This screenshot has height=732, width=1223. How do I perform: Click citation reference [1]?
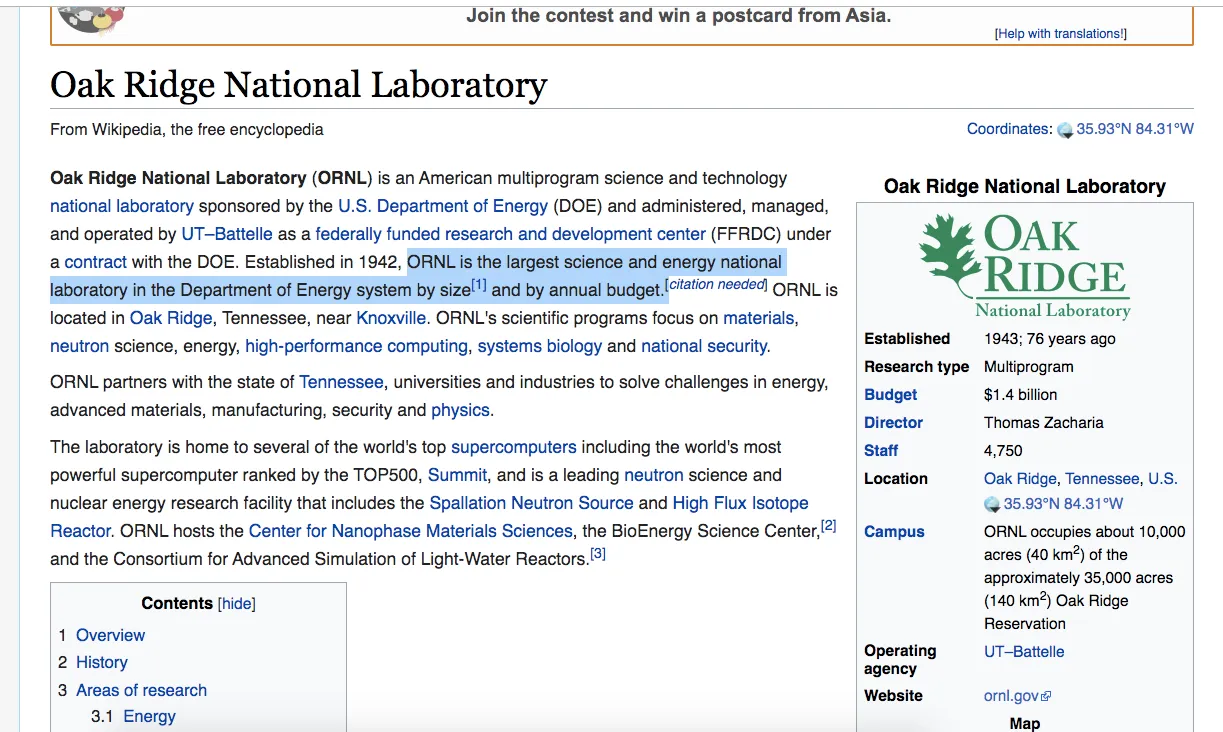point(479,286)
